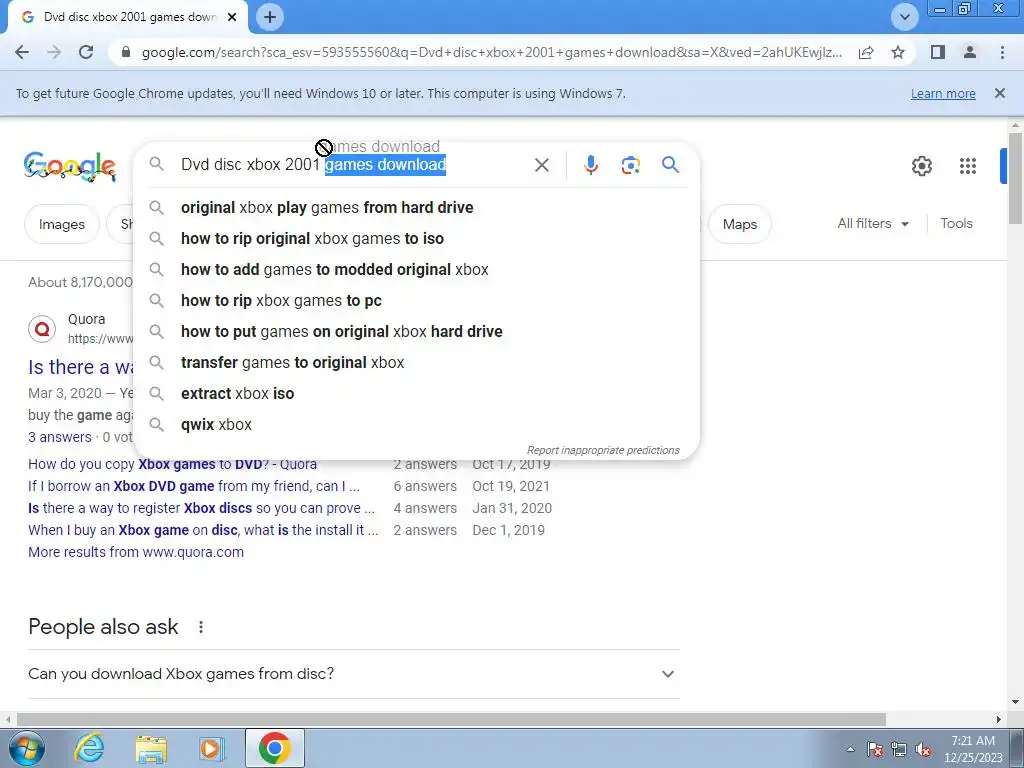Select suggestion how to rip xbox games to pc

(x=416, y=300)
